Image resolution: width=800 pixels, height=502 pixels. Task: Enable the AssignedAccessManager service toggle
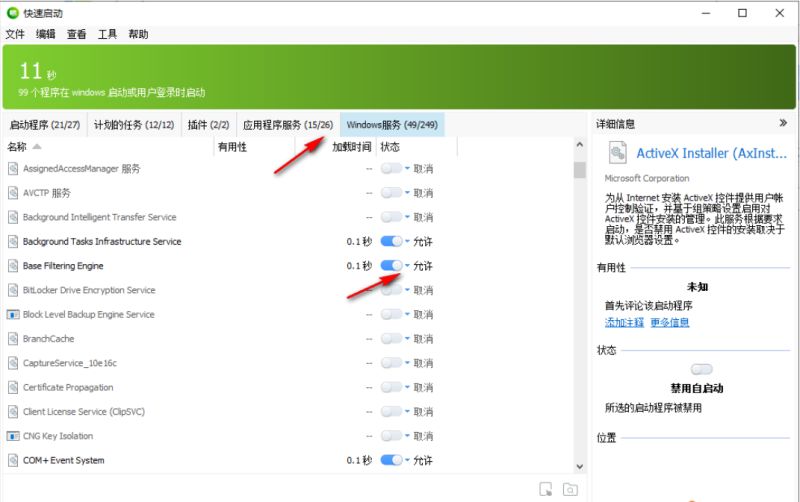pyautogui.click(x=391, y=168)
